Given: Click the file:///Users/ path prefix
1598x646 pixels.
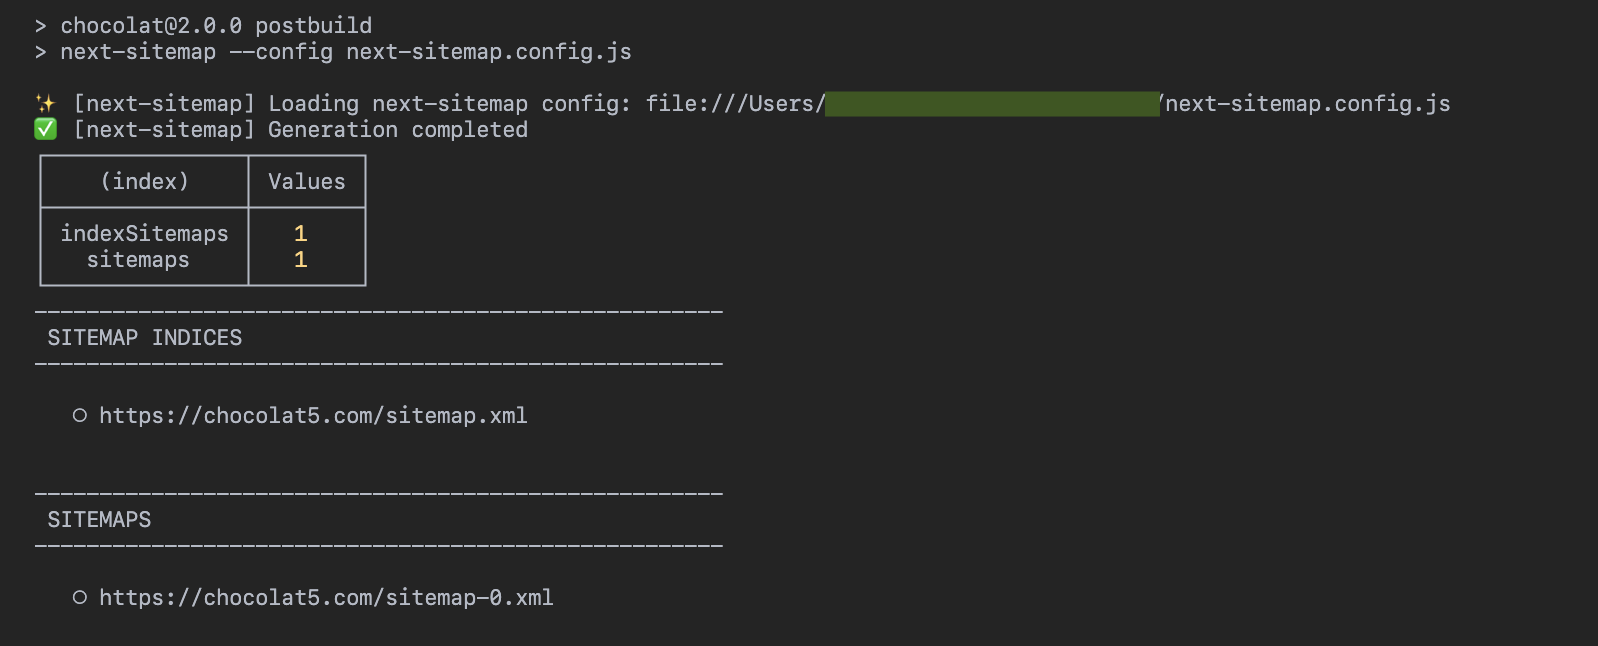Looking at the screenshot, I should [x=735, y=103].
